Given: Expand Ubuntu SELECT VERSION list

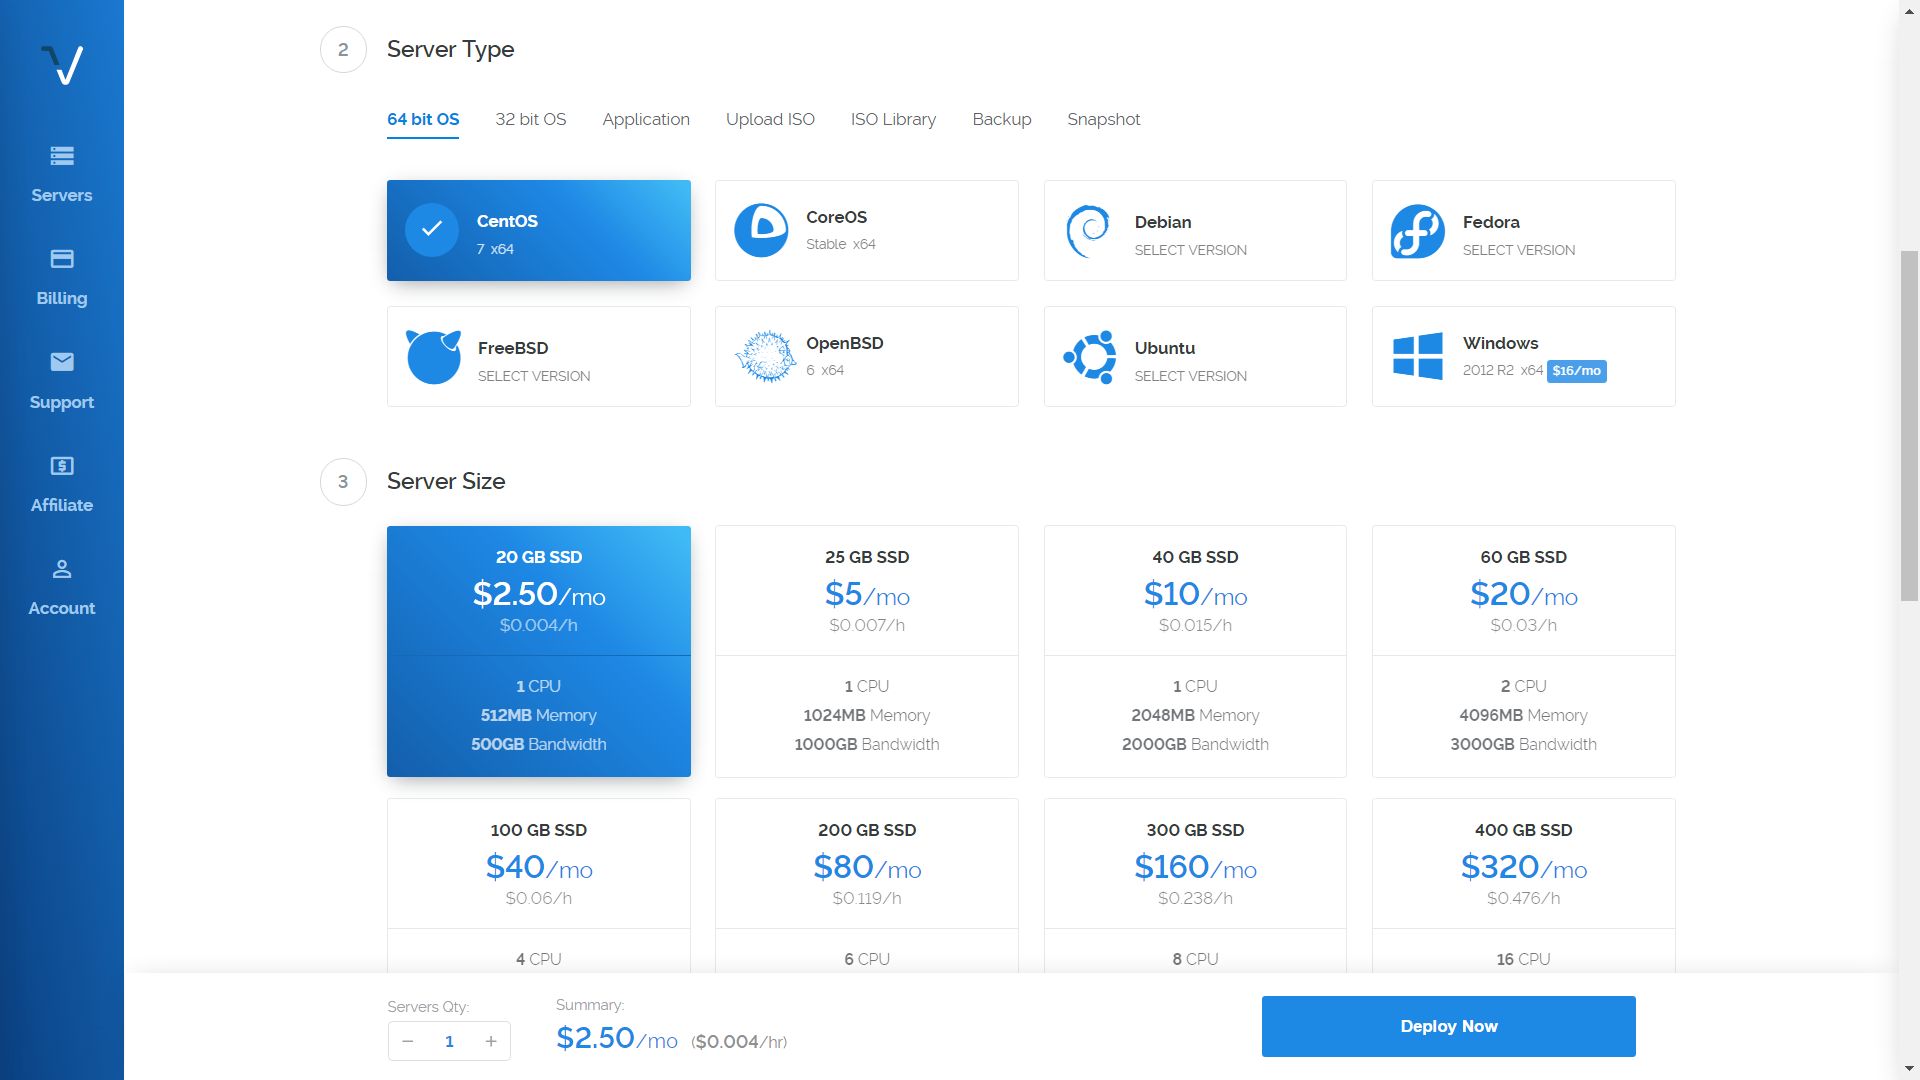Looking at the screenshot, I should point(1190,376).
